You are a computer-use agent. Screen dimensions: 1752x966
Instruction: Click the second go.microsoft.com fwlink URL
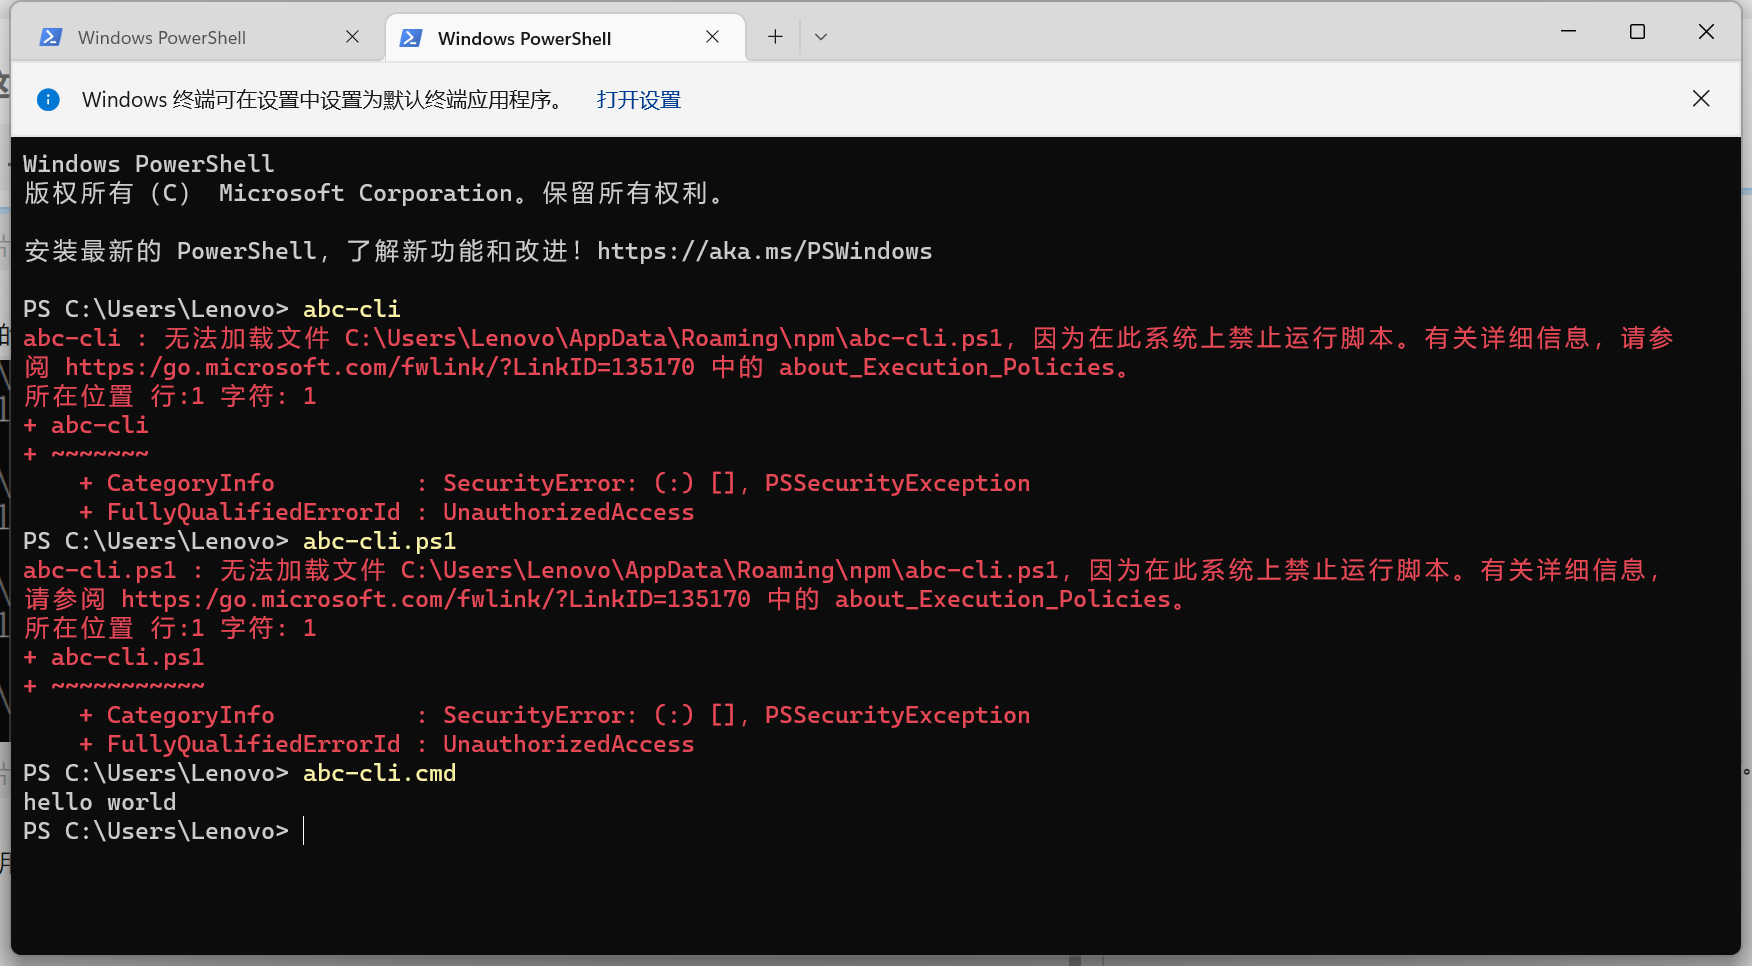click(x=436, y=599)
